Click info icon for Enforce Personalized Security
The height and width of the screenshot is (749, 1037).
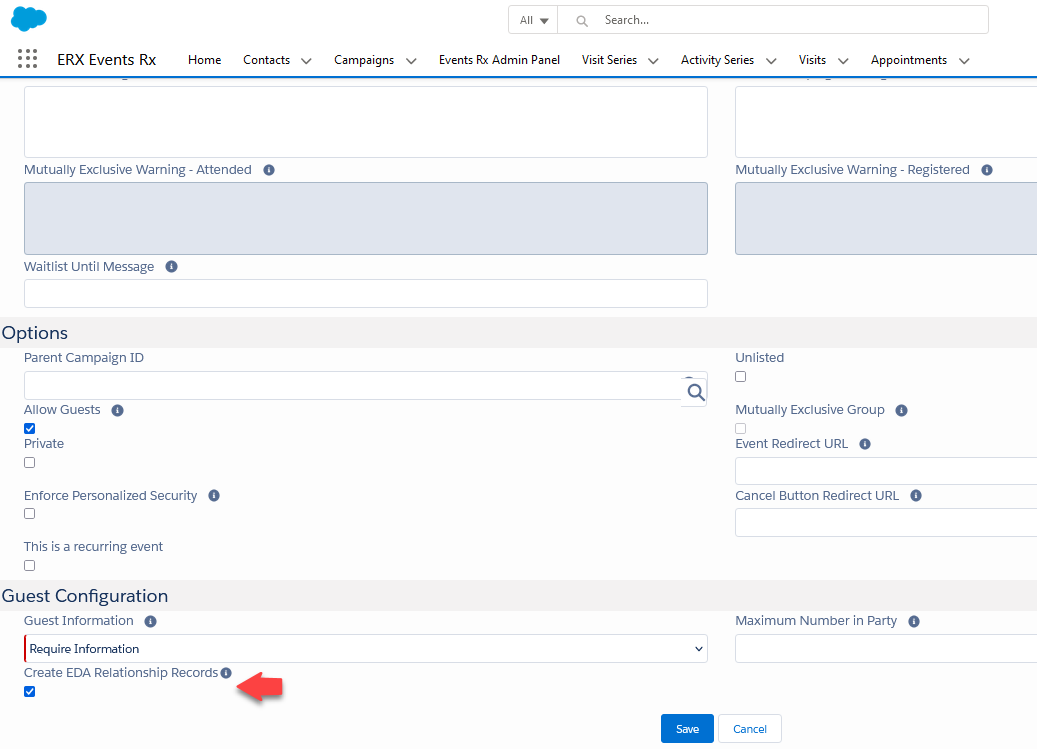pos(214,496)
